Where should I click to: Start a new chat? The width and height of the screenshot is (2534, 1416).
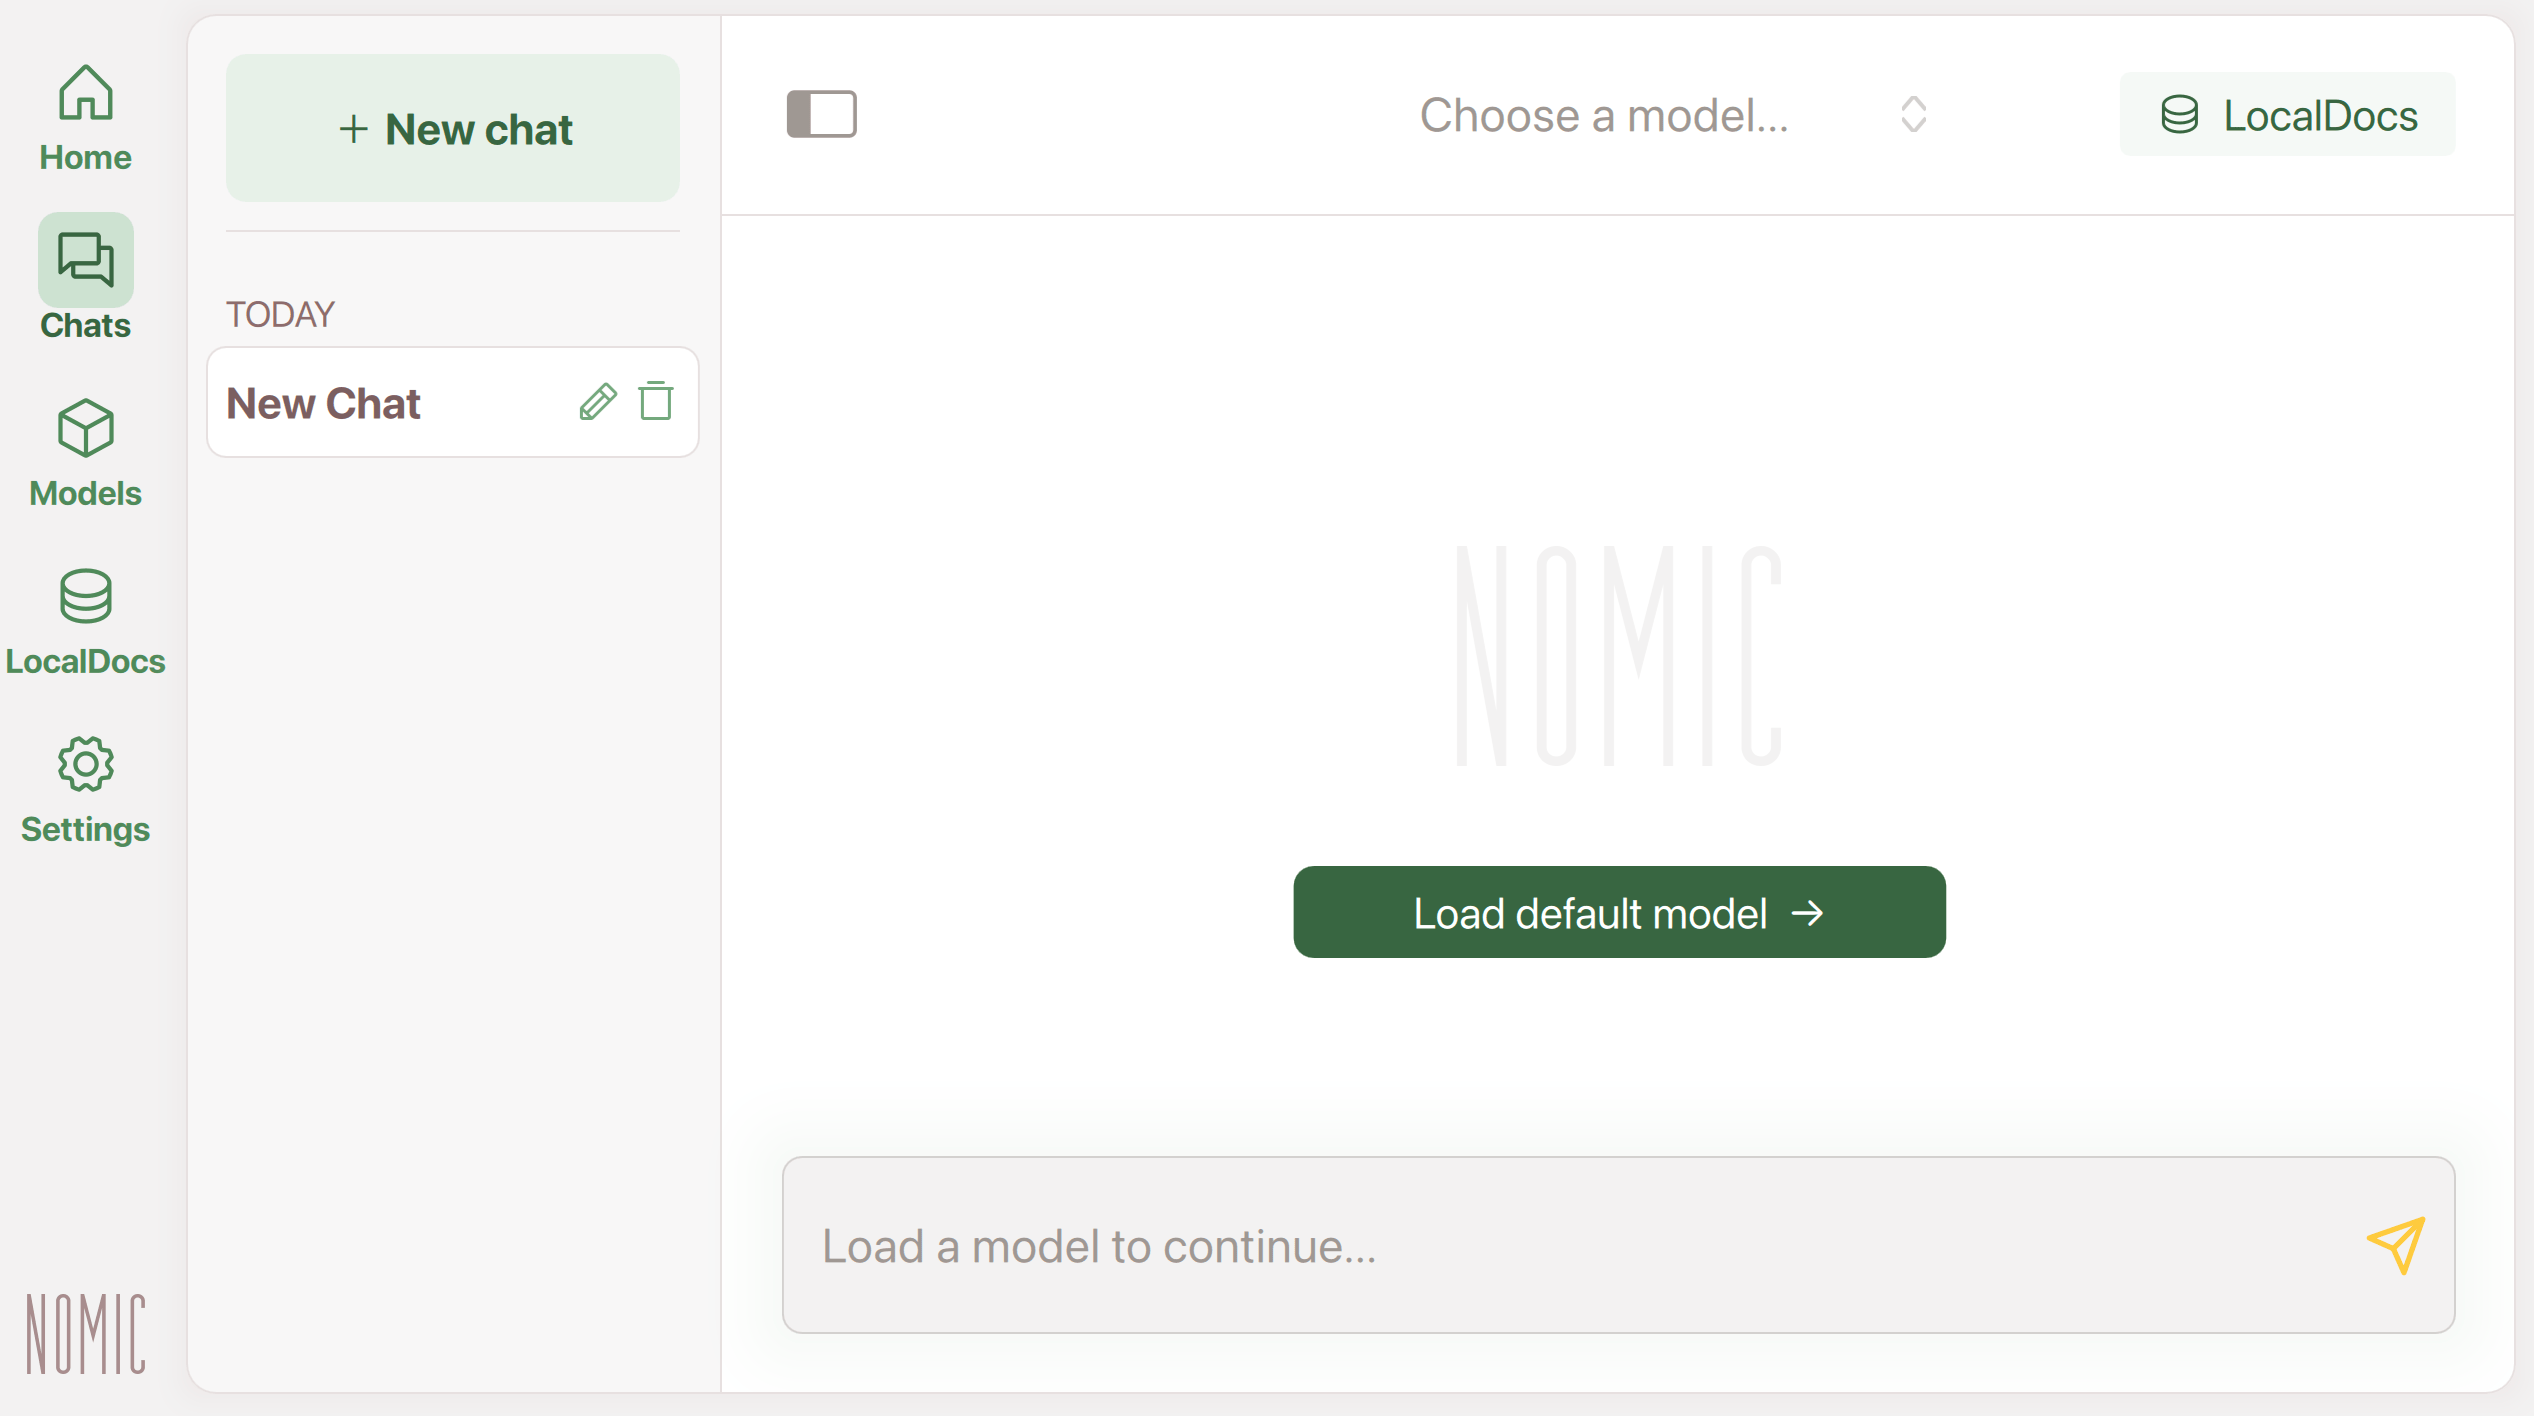pos(453,128)
